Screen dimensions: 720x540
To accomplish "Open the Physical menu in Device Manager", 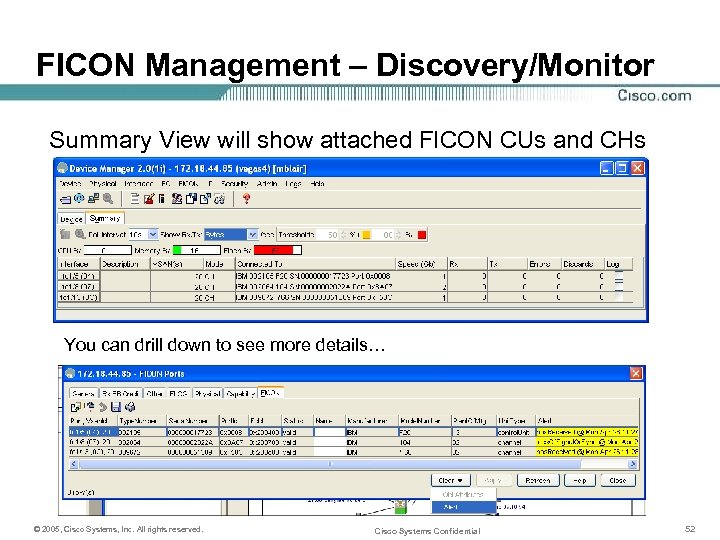I will (102, 183).
